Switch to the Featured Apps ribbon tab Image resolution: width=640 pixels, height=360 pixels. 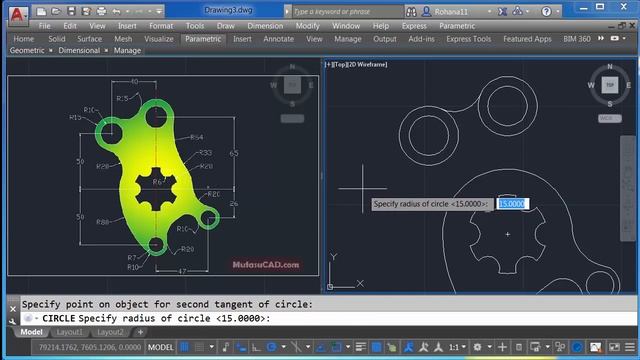pyautogui.click(x=527, y=39)
